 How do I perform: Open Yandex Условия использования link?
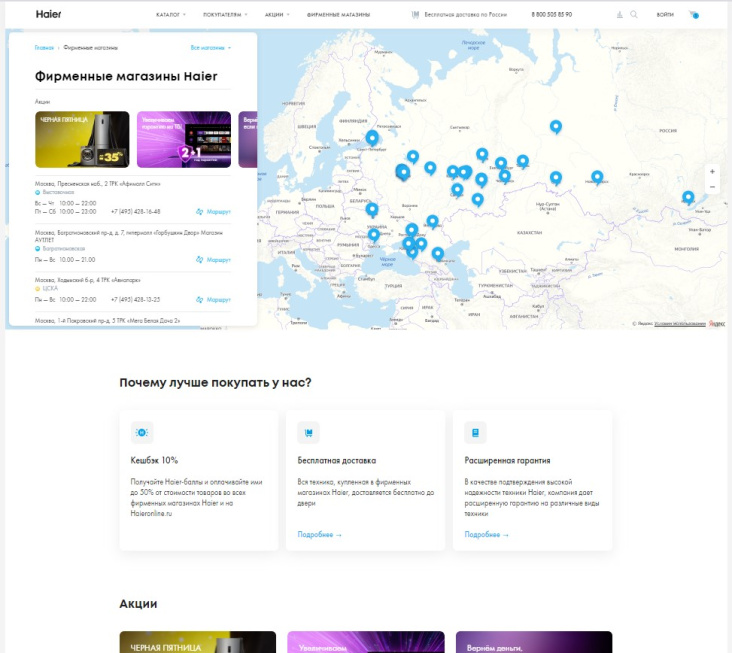point(680,323)
